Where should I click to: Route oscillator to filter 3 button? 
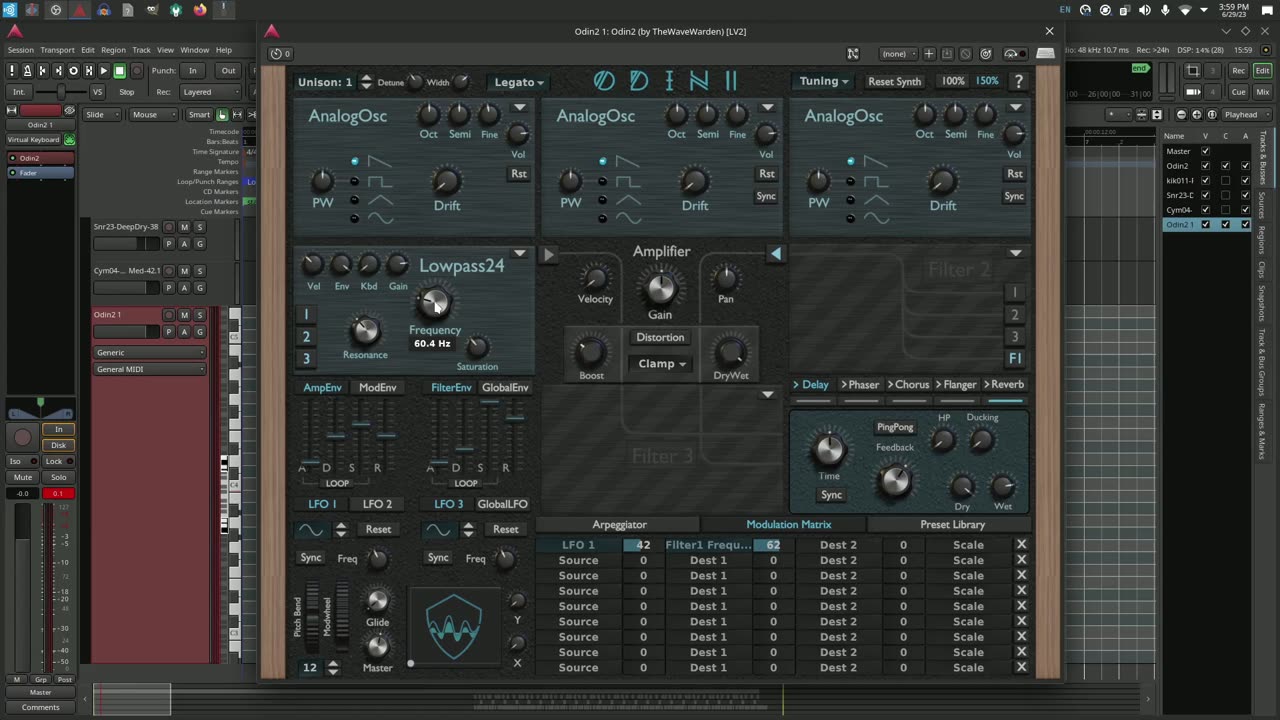coord(306,359)
